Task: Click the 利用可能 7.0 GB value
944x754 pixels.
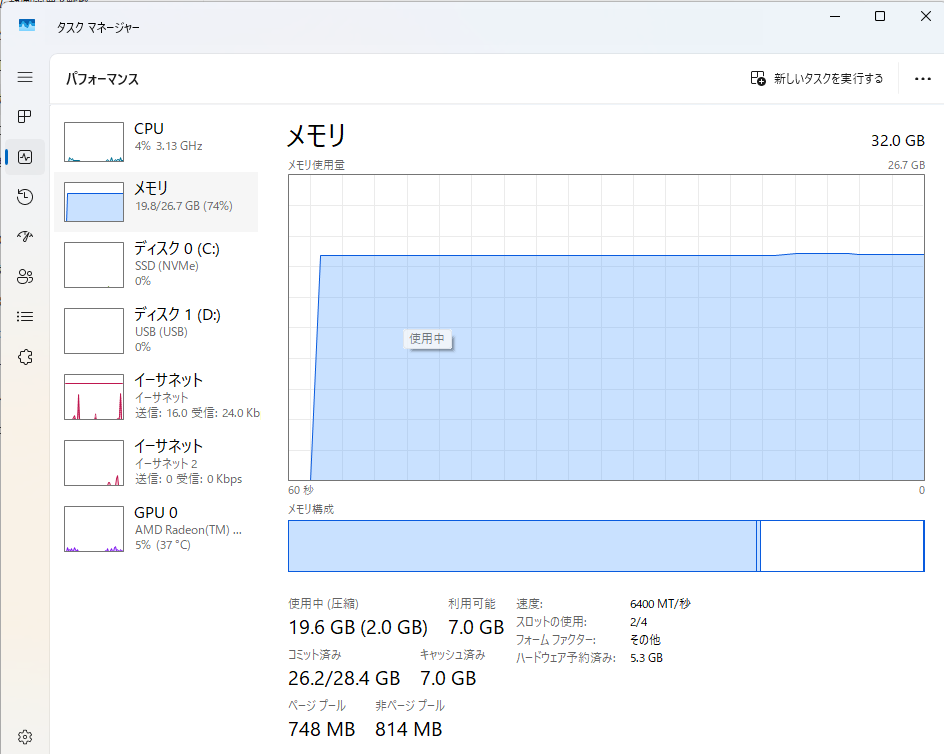Action: pos(476,627)
